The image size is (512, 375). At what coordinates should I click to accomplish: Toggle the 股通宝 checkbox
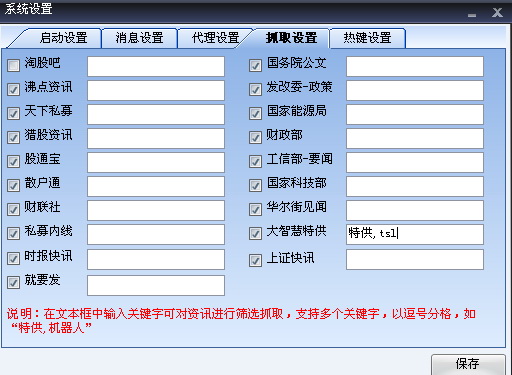coord(13,161)
